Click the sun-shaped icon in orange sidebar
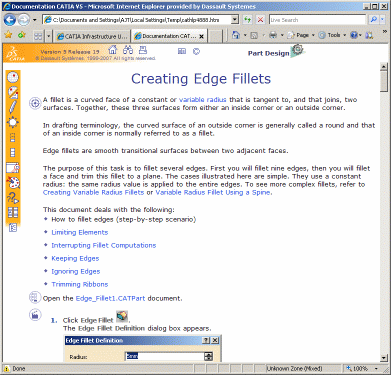 pyautogui.click(x=13, y=123)
